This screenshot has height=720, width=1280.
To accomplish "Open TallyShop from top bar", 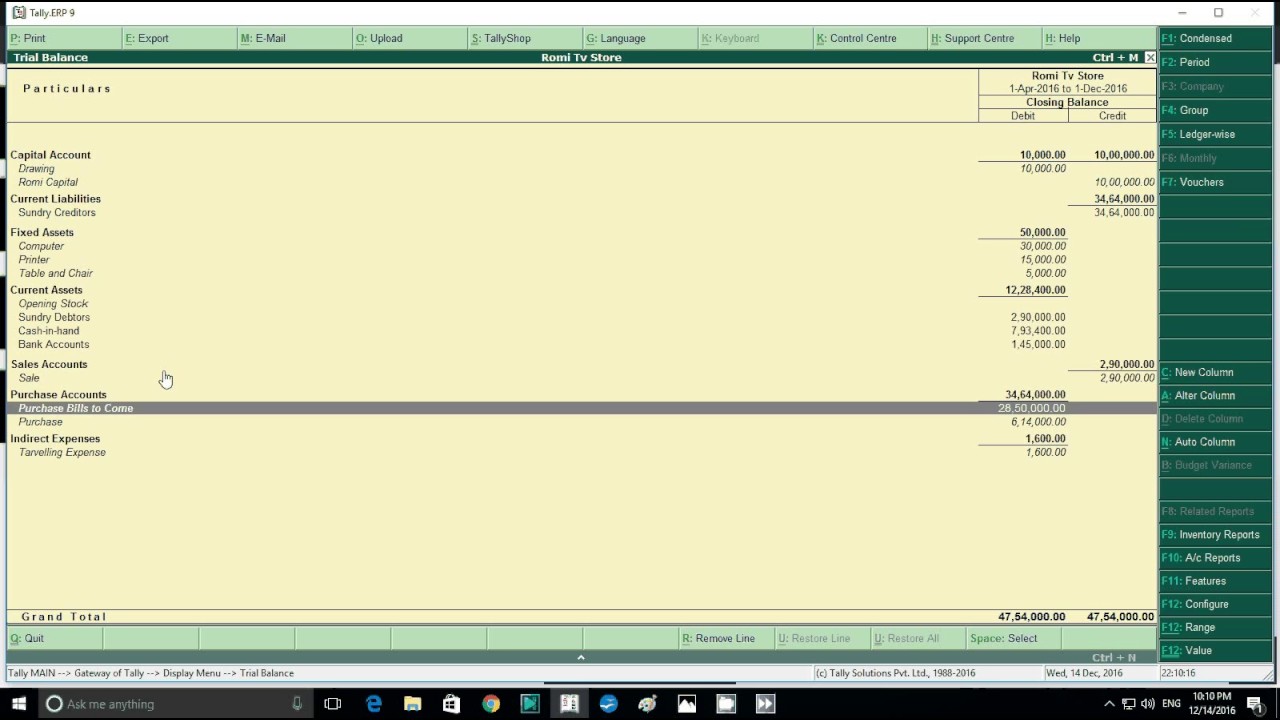I will pyautogui.click(x=524, y=38).
